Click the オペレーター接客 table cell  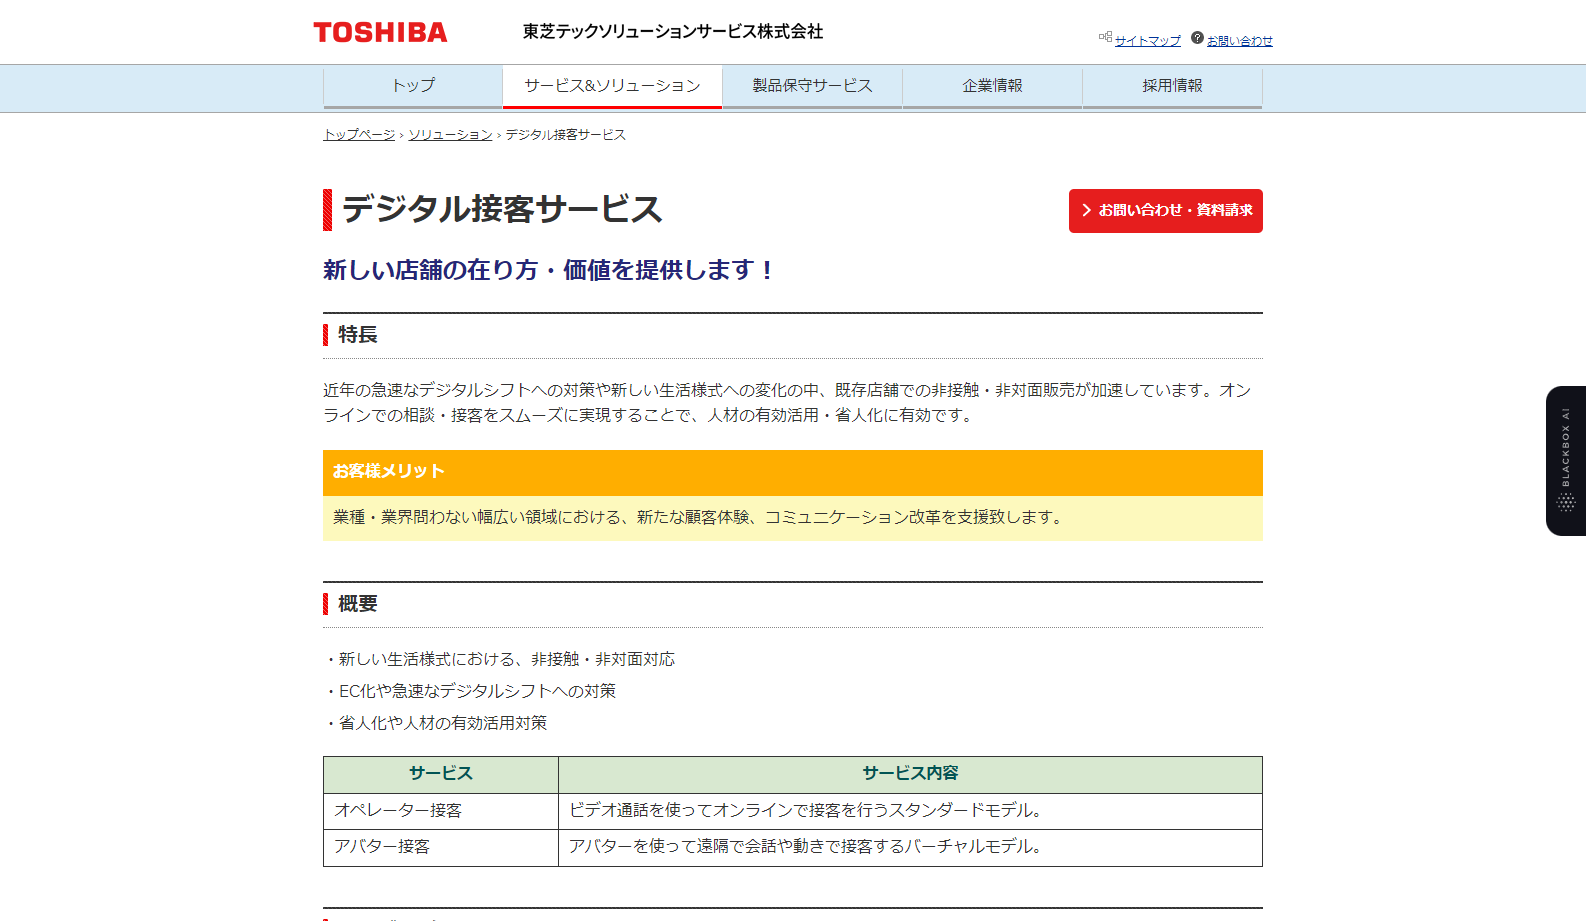[x=441, y=811]
